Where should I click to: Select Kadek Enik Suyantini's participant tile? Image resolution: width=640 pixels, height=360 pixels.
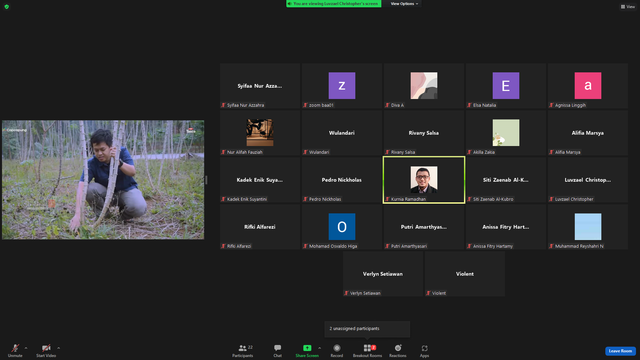tap(260, 180)
